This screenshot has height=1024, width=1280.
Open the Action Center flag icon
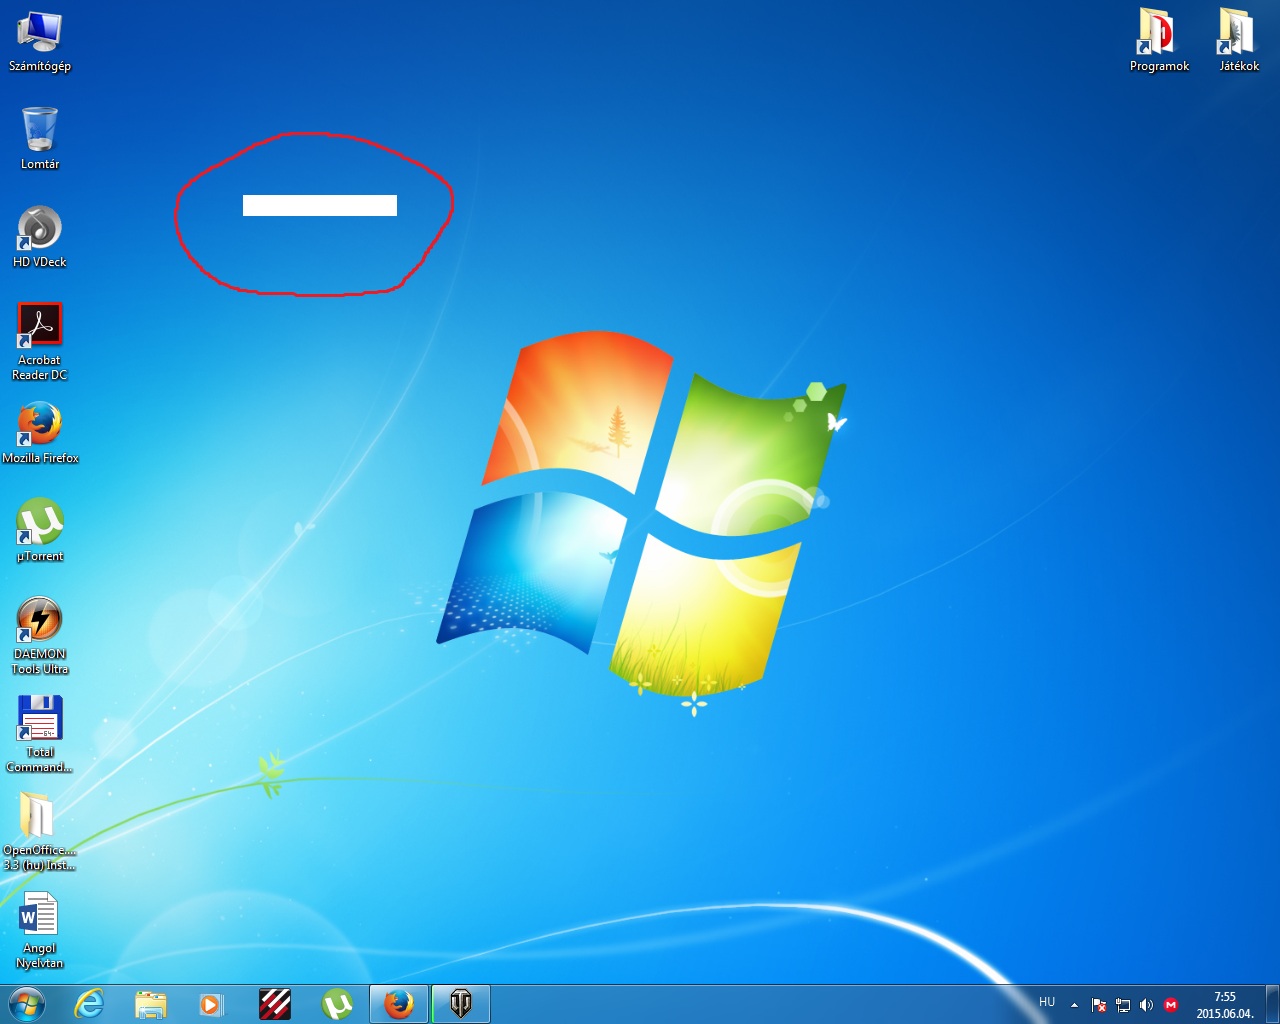tap(1099, 1005)
